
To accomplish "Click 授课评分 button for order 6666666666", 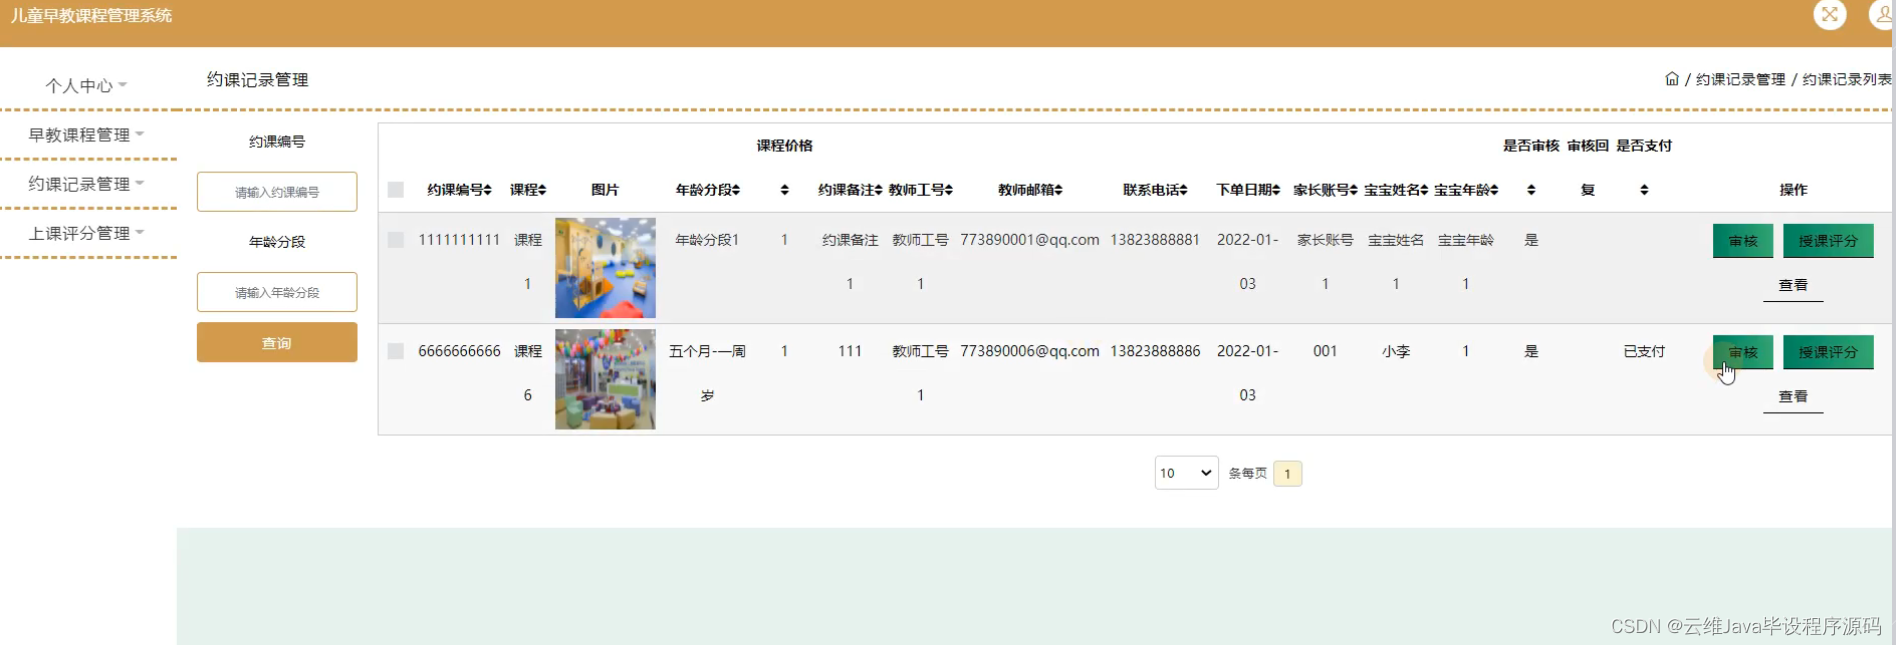I will pos(1828,352).
